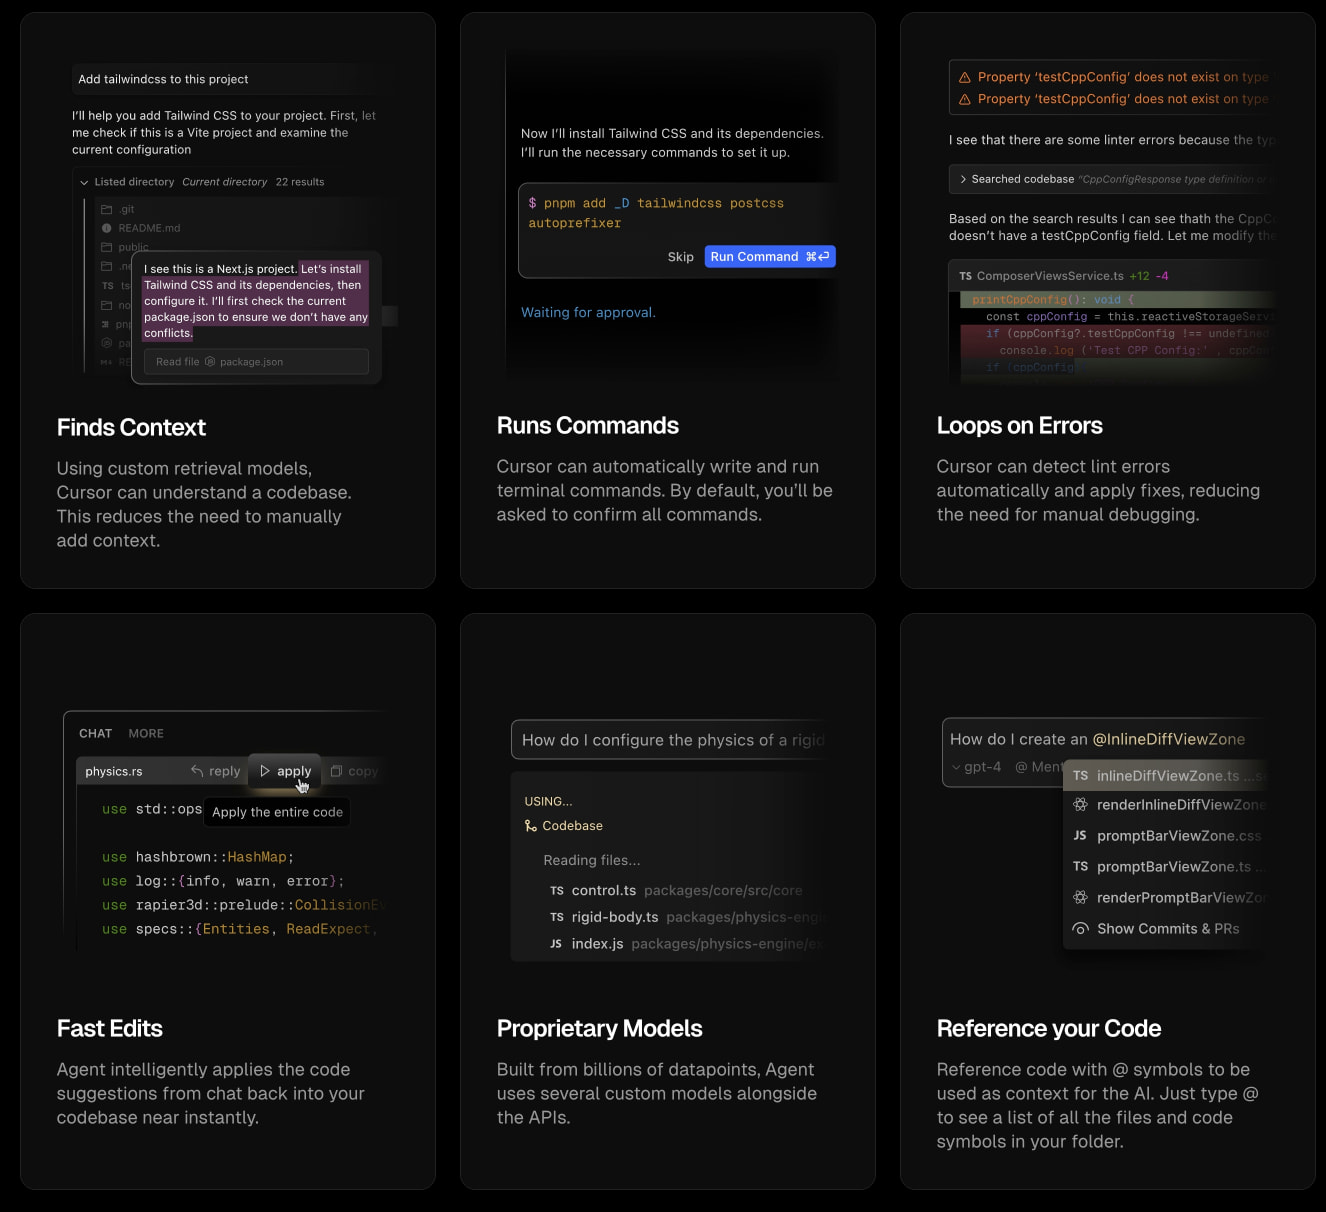This screenshot has height=1212, width=1326.
Task: Click the pnpm add tailwindcss command text
Action: click(656, 213)
